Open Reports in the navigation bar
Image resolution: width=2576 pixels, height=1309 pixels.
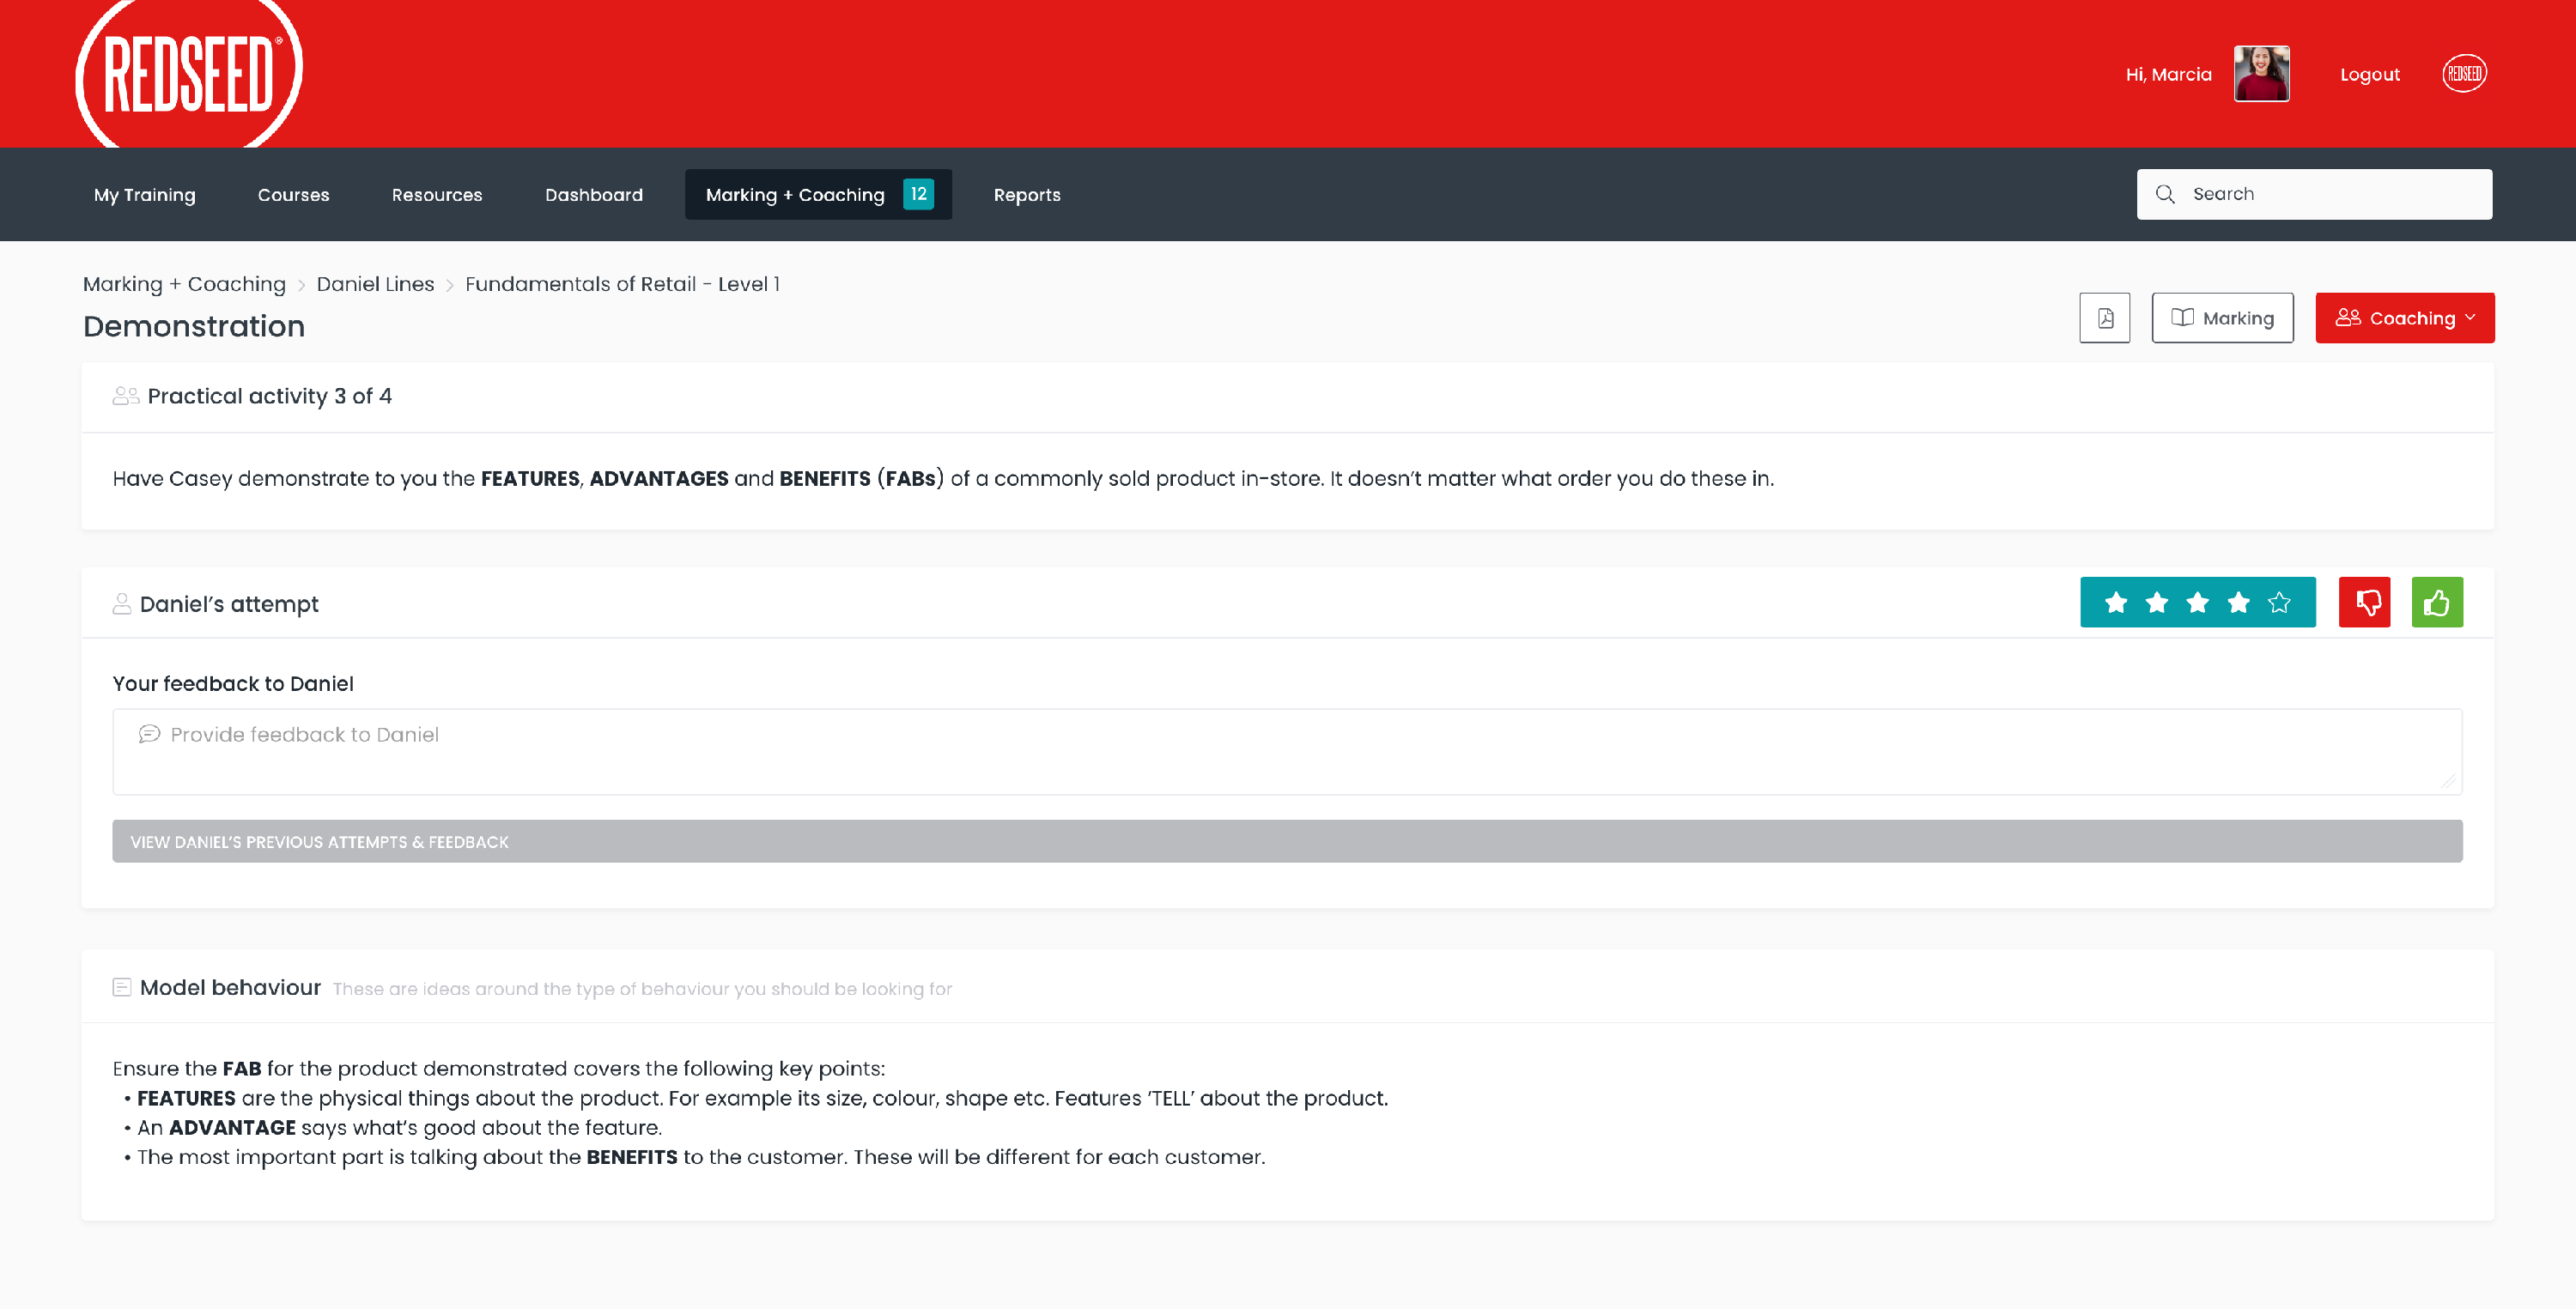1026,195
